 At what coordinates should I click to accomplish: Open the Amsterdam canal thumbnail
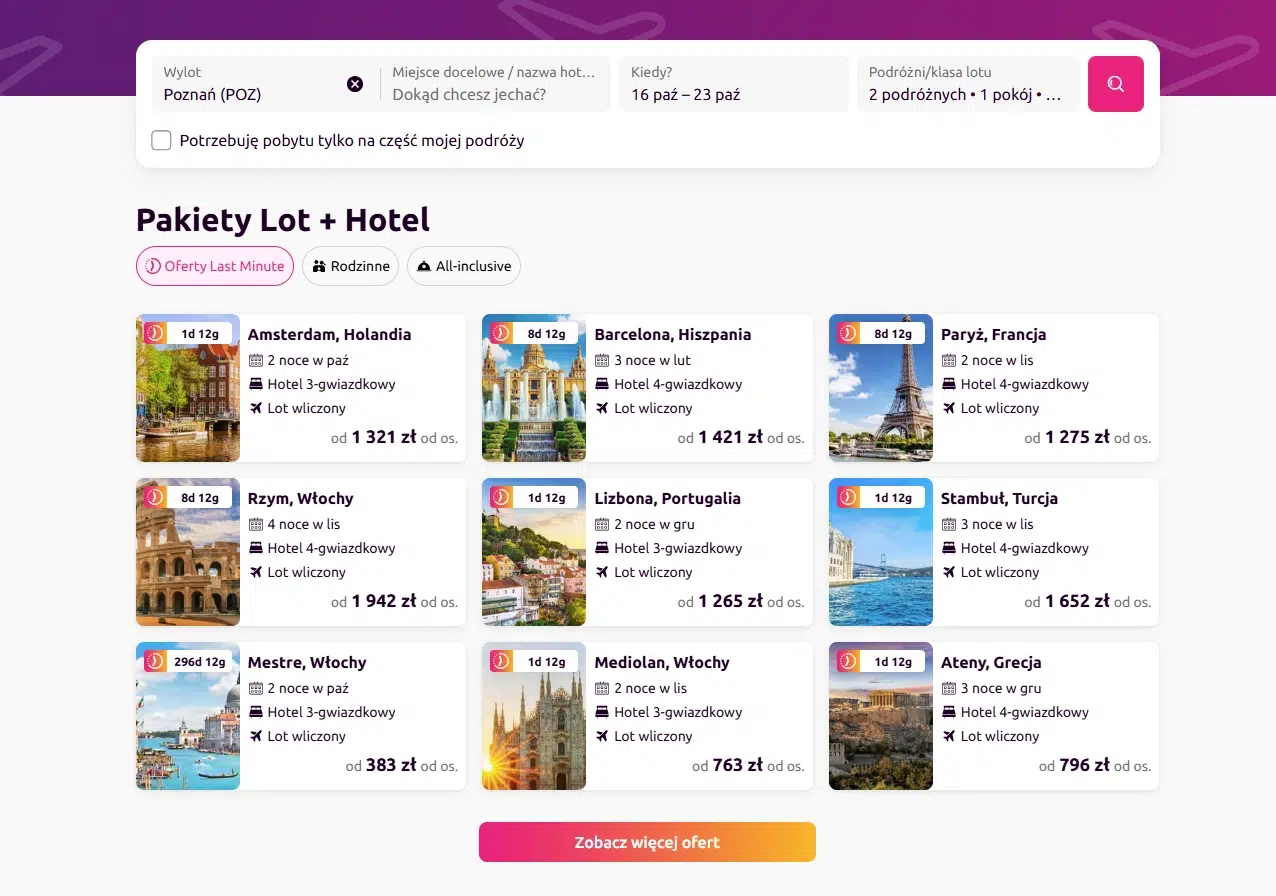188,388
